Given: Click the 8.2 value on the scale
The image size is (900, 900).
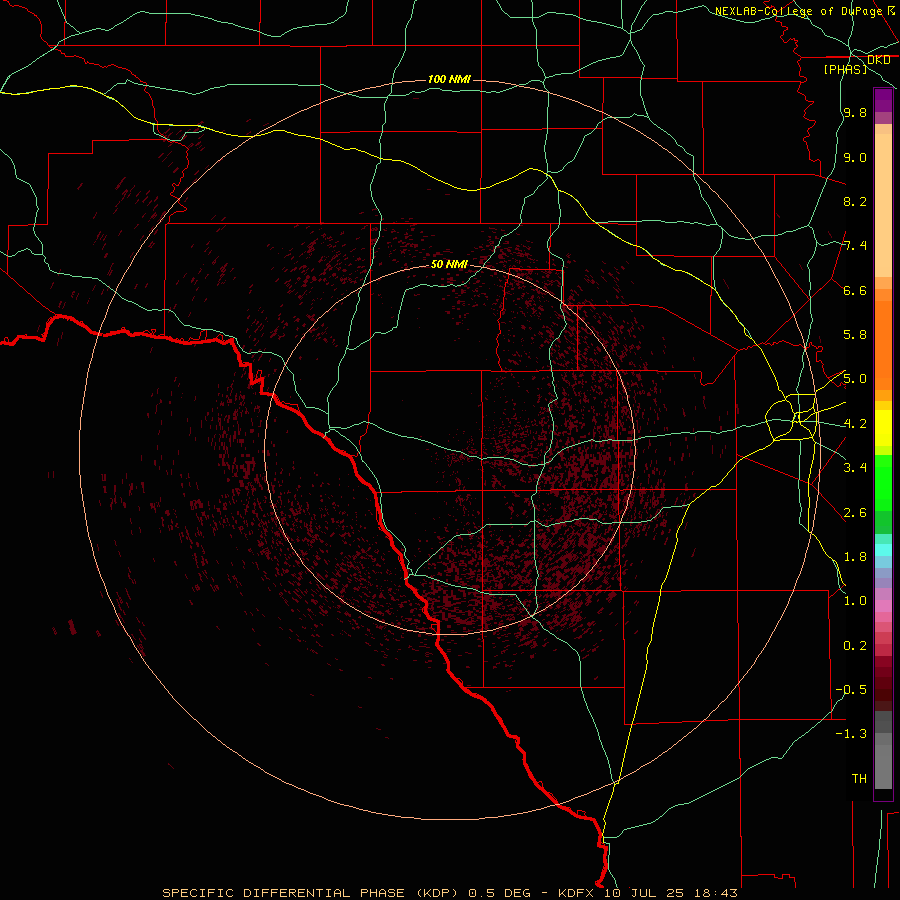Looking at the screenshot, I should click(855, 201).
